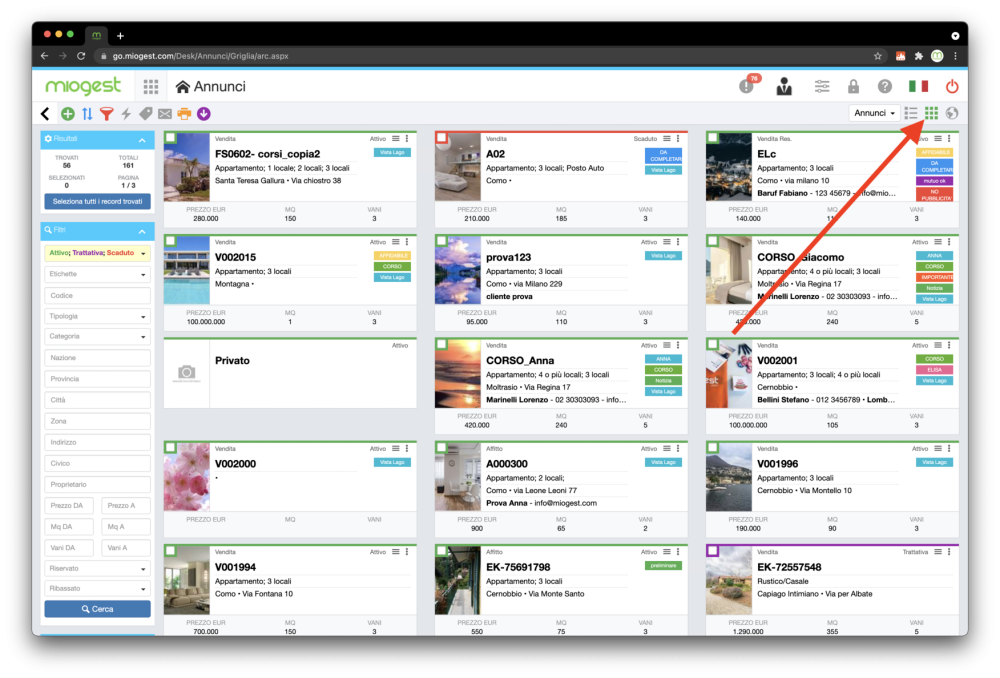Viewport: 1000px width, 678px height.
Task: Collapse the Risultati panel
Action: pyautogui.click(x=142, y=140)
